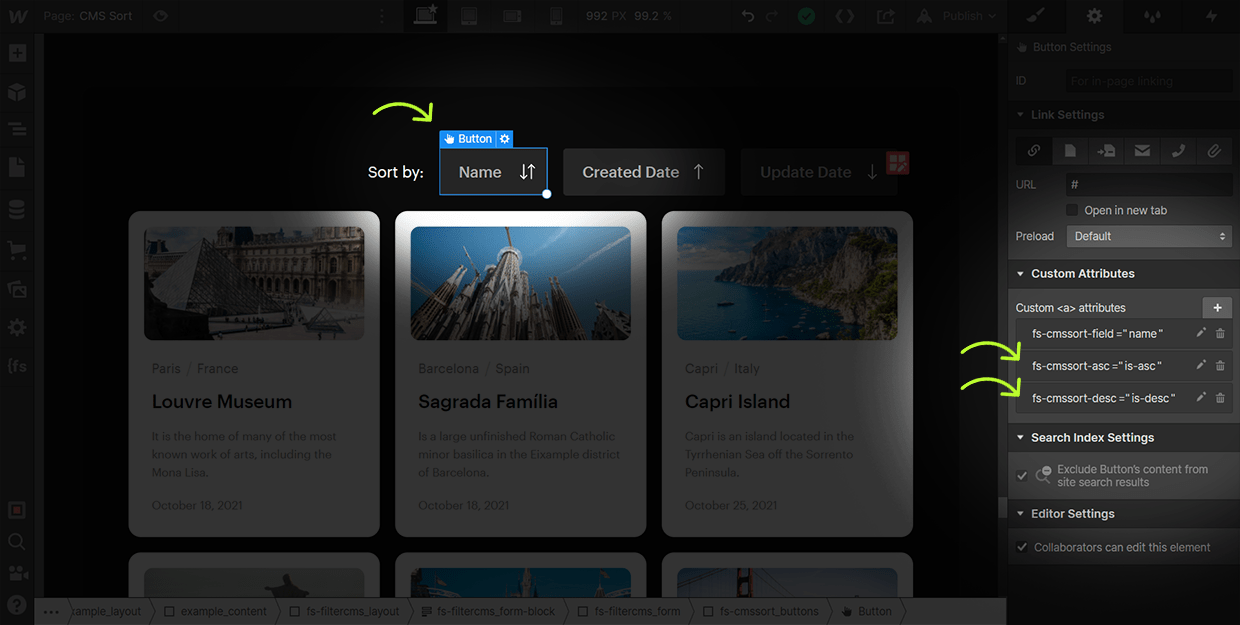Screen dimensions: 1240x625
Task: Select the URL link type icon
Action: point(1034,151)
